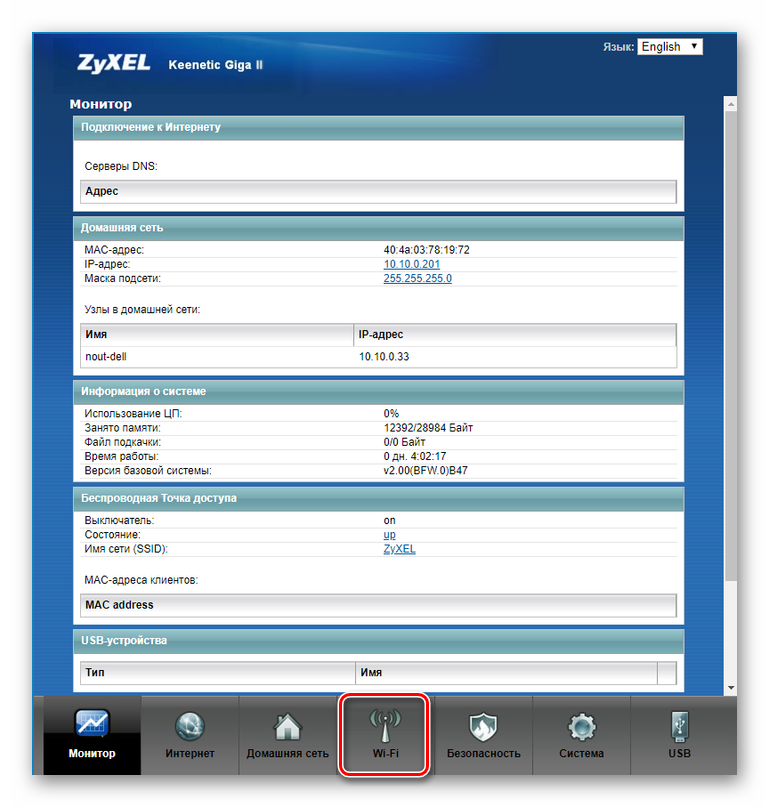Open the SSID link ZyXEL
769x807 pixels.
pos(399,549)
